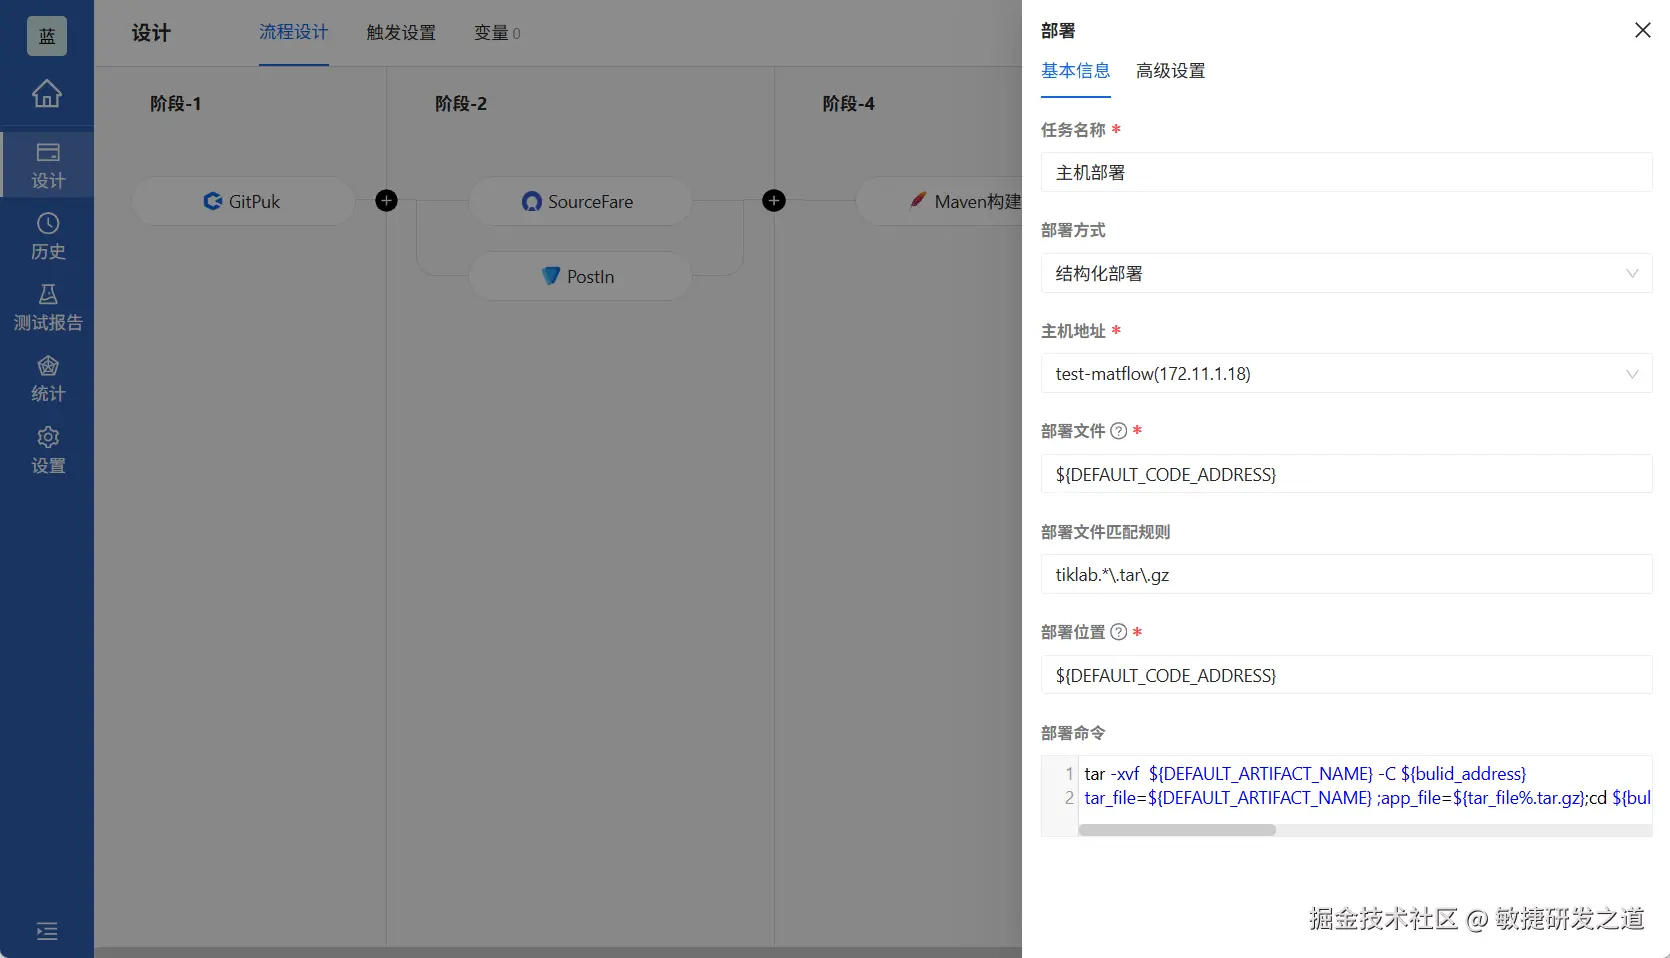The image size is (1670, 958).
Task: Click the 阶段-2 stage heading
Action: [x=461, y=104]
